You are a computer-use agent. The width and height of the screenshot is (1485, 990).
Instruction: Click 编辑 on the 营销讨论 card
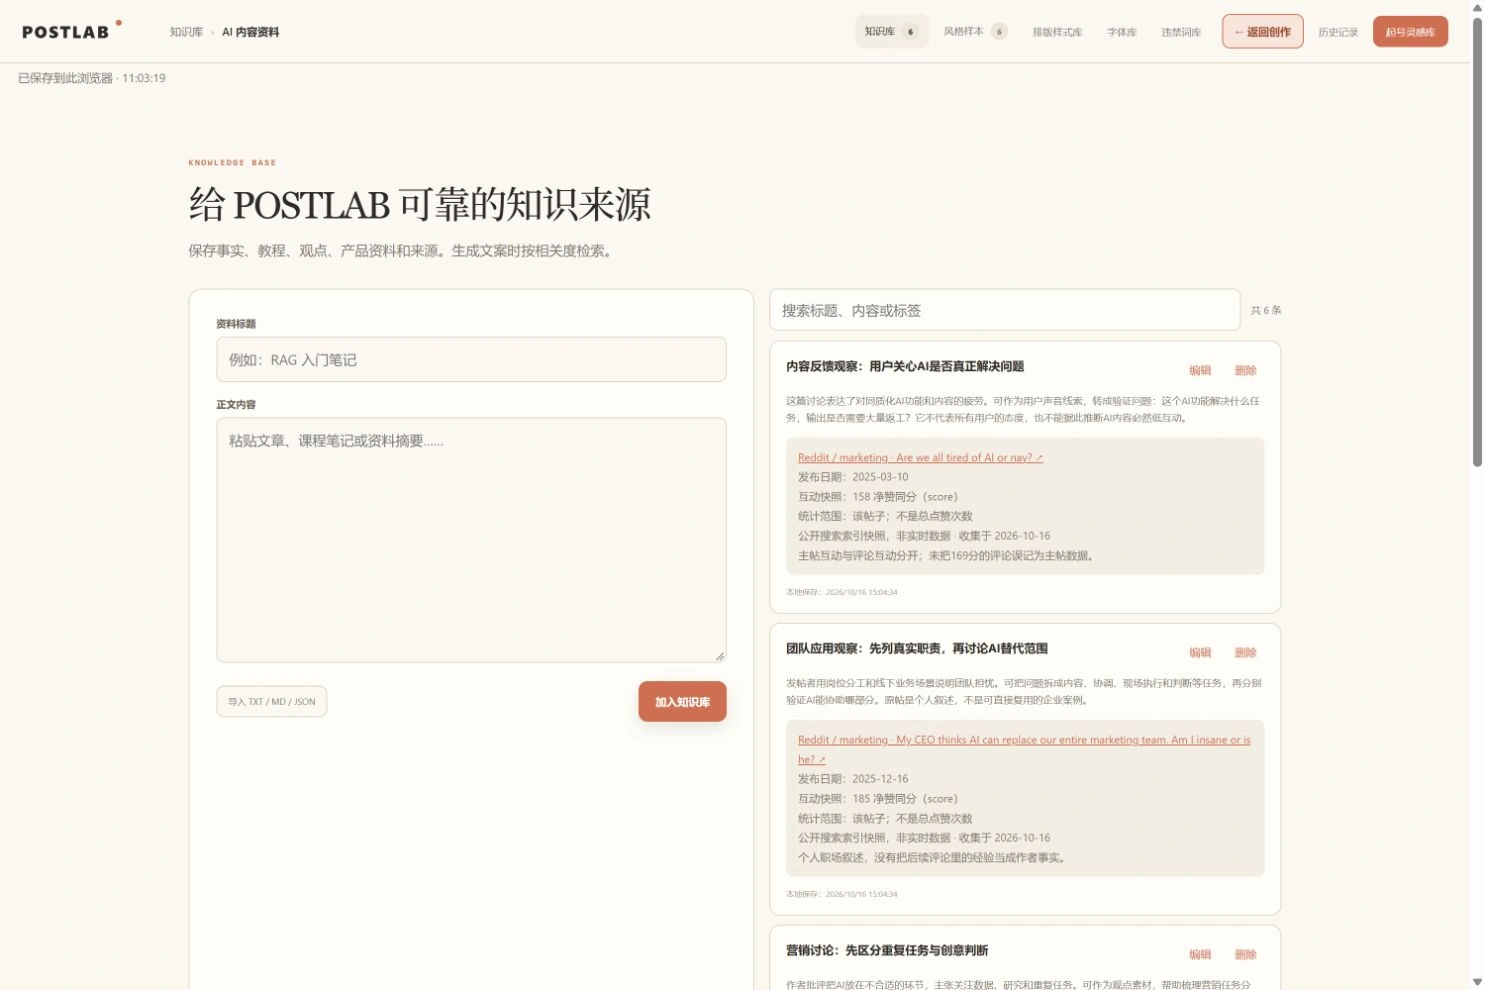click(1200, 954)
